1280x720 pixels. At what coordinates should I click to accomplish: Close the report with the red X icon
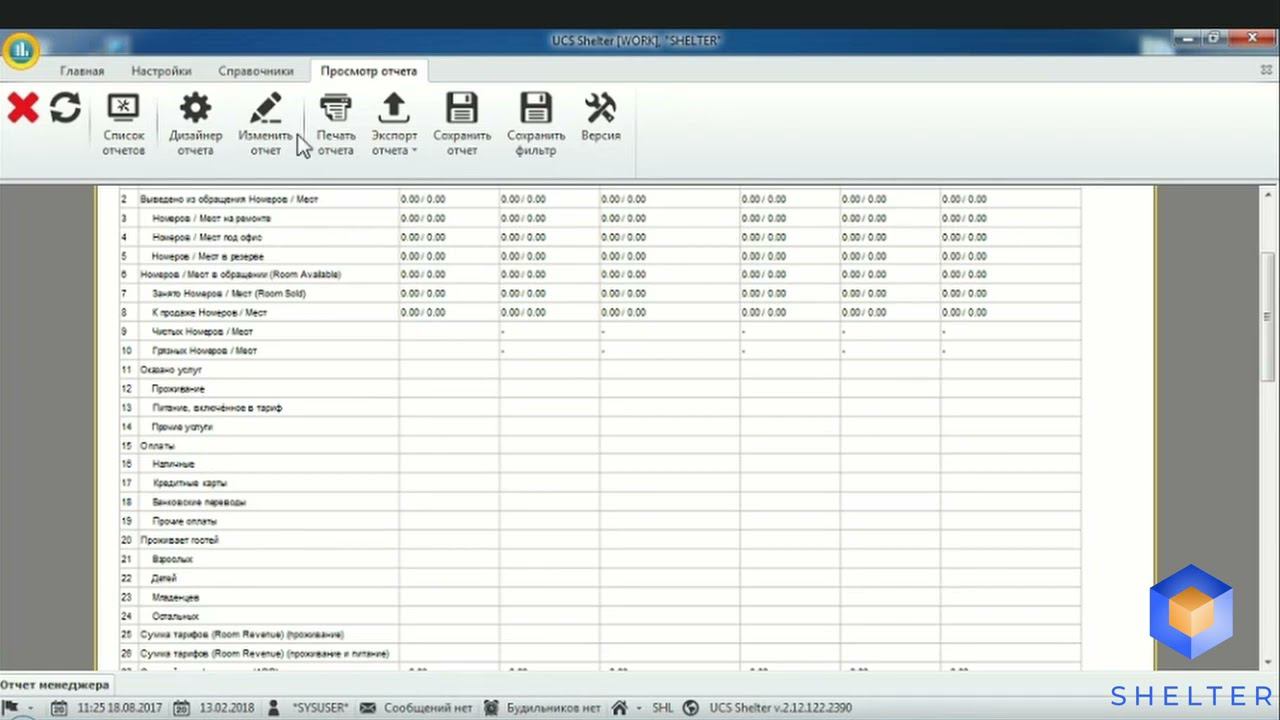pos(23,108)
